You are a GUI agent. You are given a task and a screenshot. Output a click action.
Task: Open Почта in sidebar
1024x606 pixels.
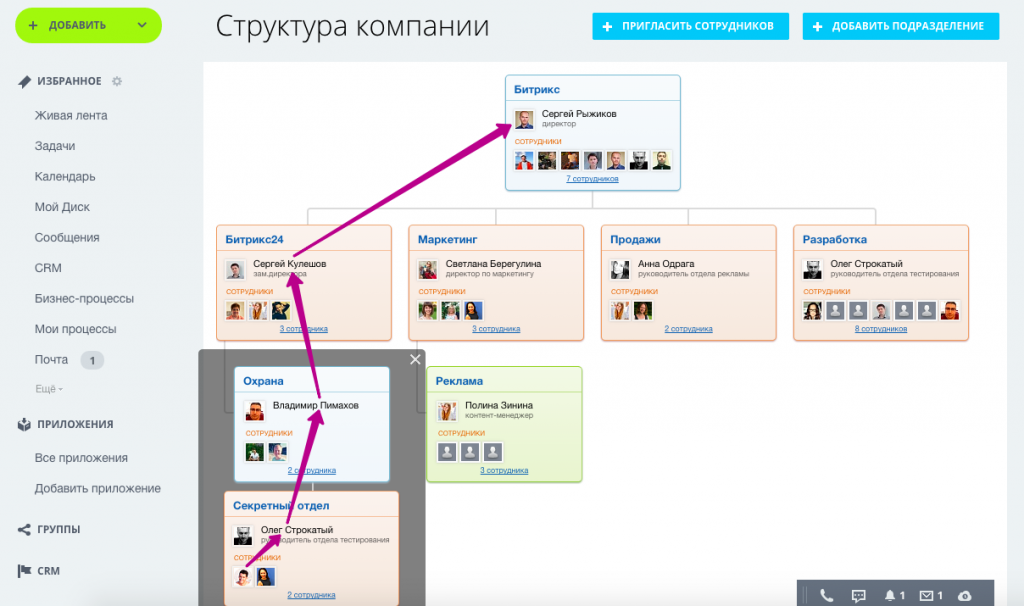tap(52, 360)
